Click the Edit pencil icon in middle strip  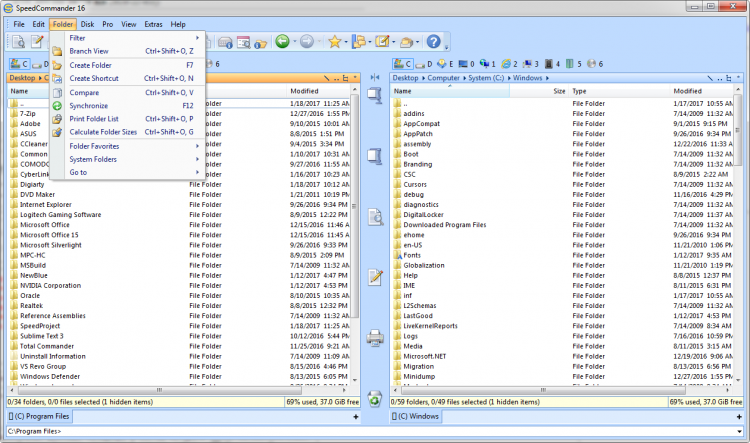click(375, 277)
